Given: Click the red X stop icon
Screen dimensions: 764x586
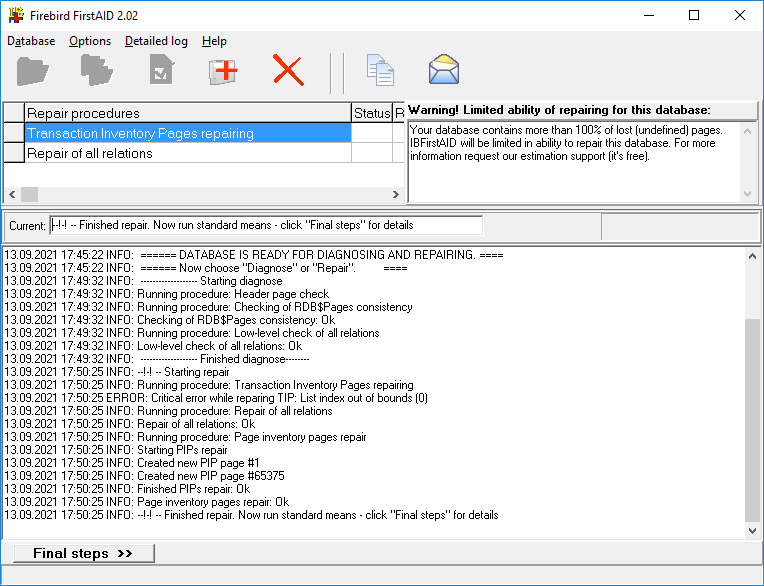Looking at the screenshot, I should tap(288, 70).
